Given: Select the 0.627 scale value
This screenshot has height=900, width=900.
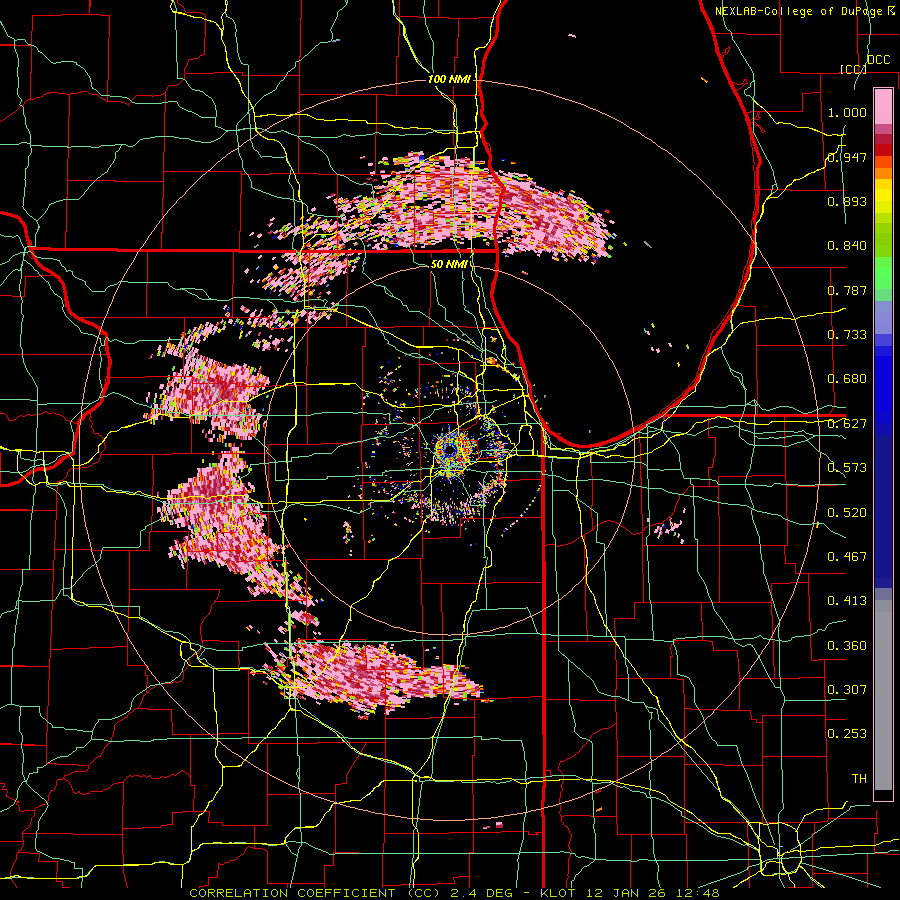Looking at the screenshot, I should 847,424.
